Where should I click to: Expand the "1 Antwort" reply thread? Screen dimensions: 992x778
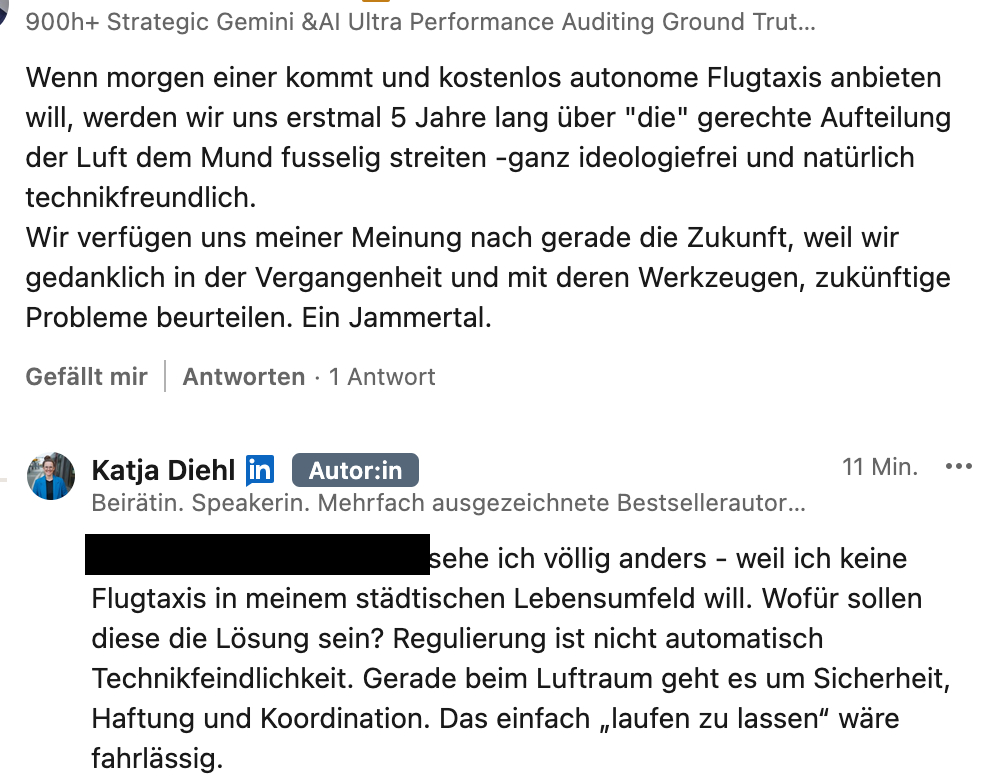[382, 377]
